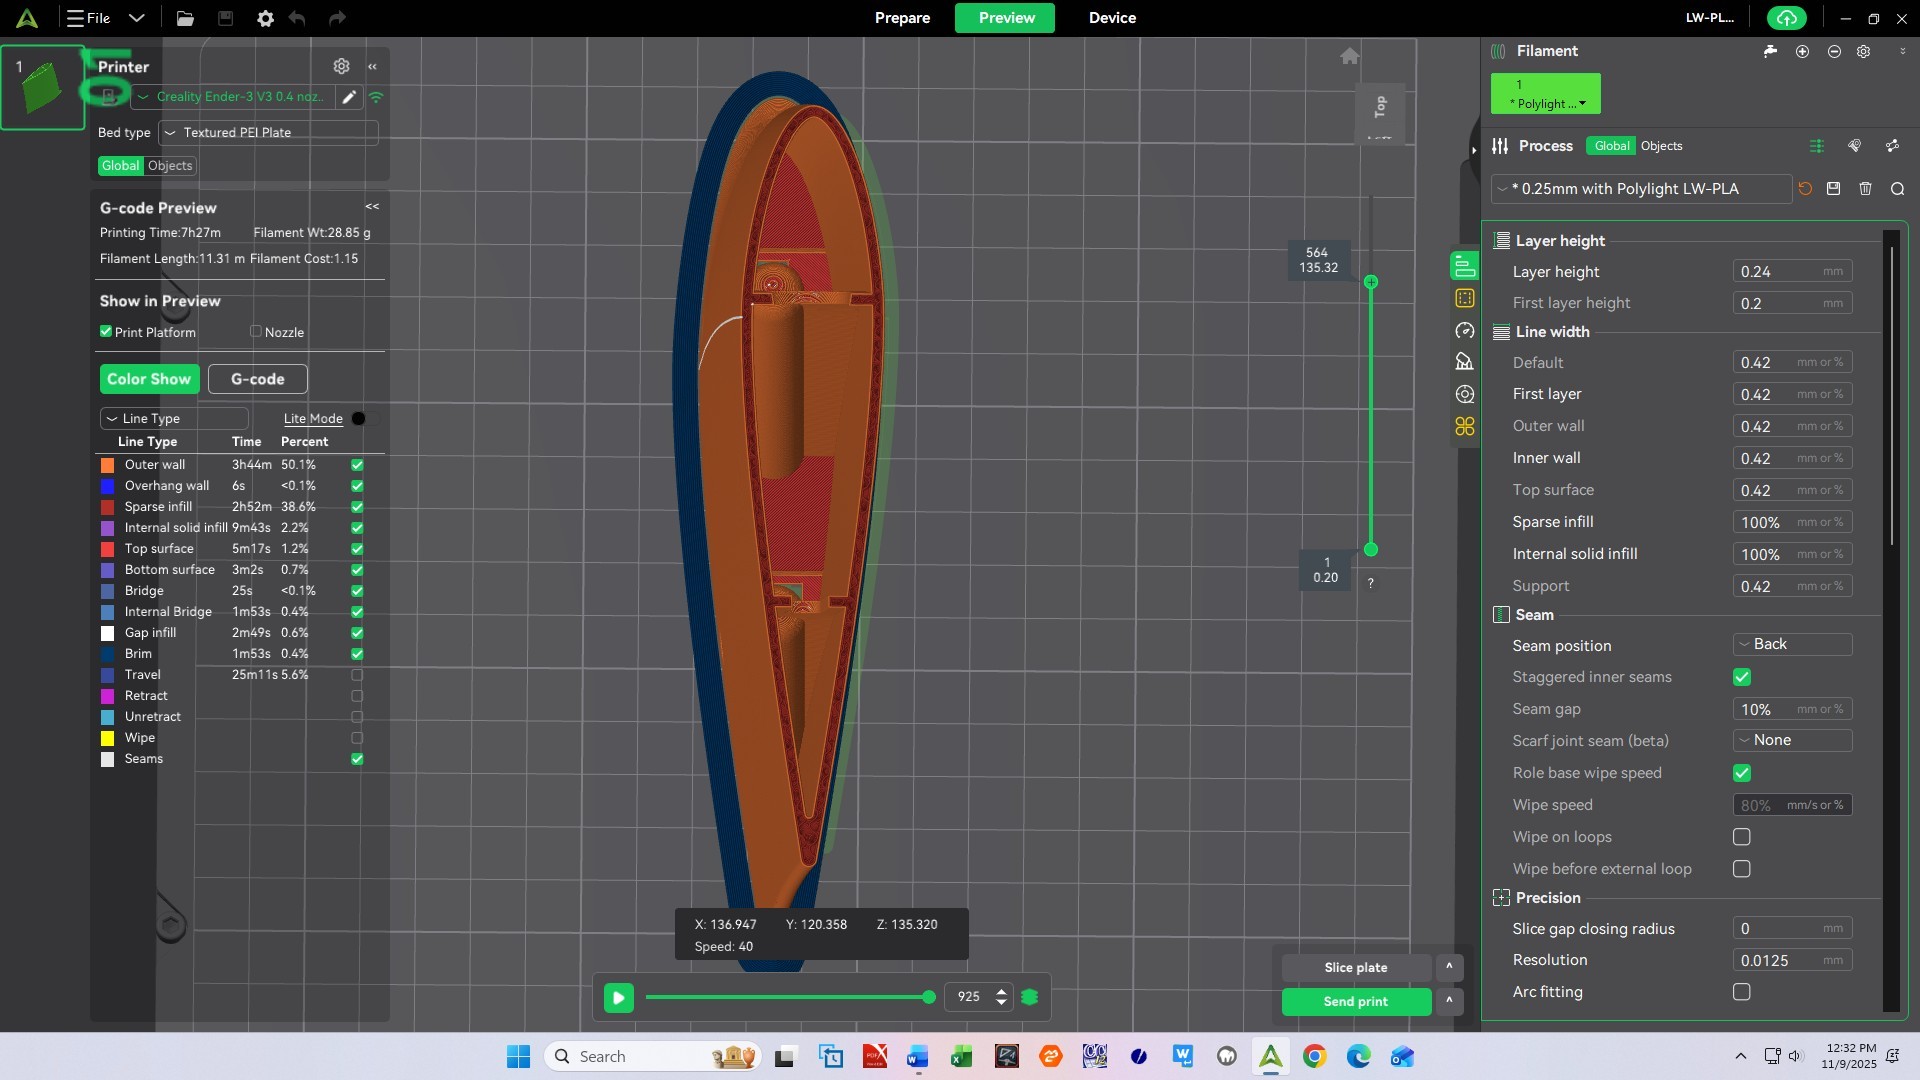
Task: Open the Seam position dropdown
Action: 1792,644
